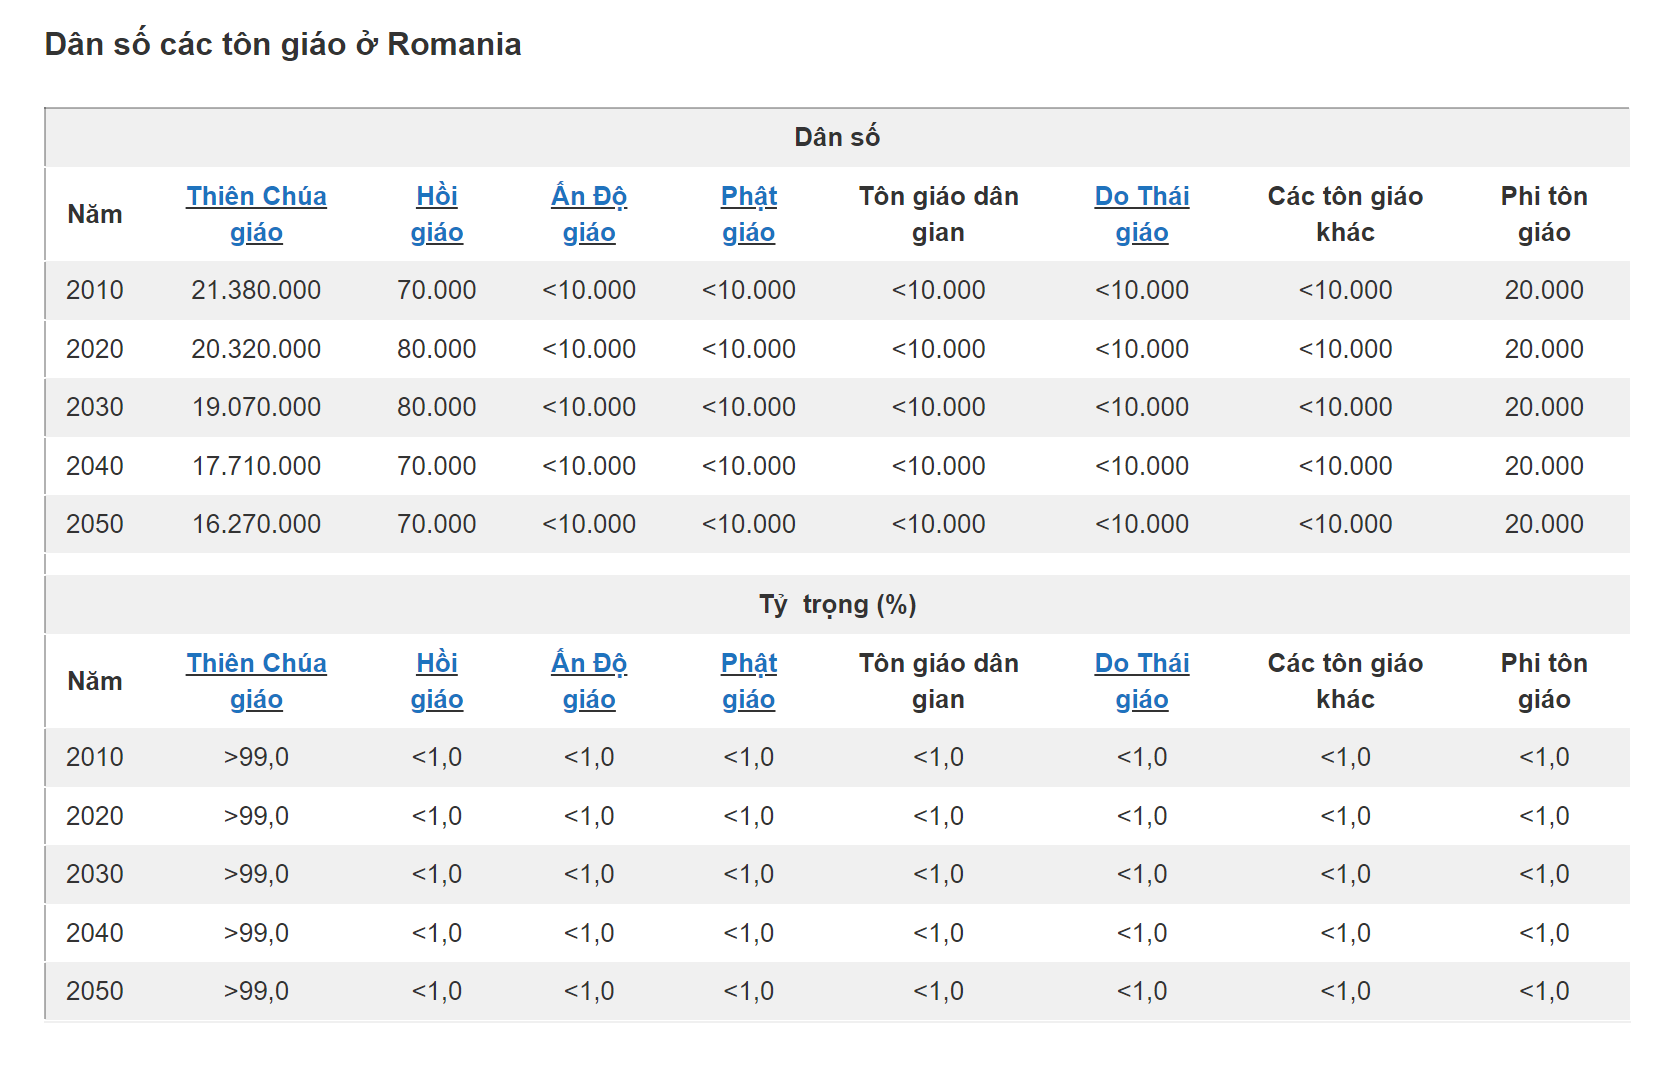This screenshot has width=1677, height=1081.
Task: Open Phật giáo link in Tỷ trọng table
Action: coord(749,664)
